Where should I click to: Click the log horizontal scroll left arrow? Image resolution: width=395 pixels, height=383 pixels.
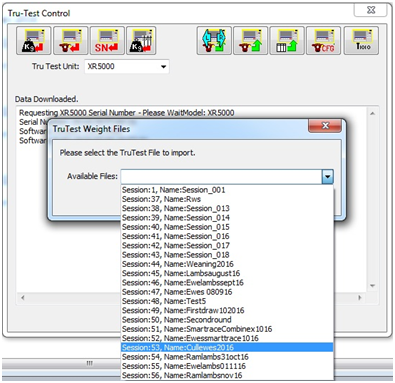pyautogui.click(x=23, y=297)
